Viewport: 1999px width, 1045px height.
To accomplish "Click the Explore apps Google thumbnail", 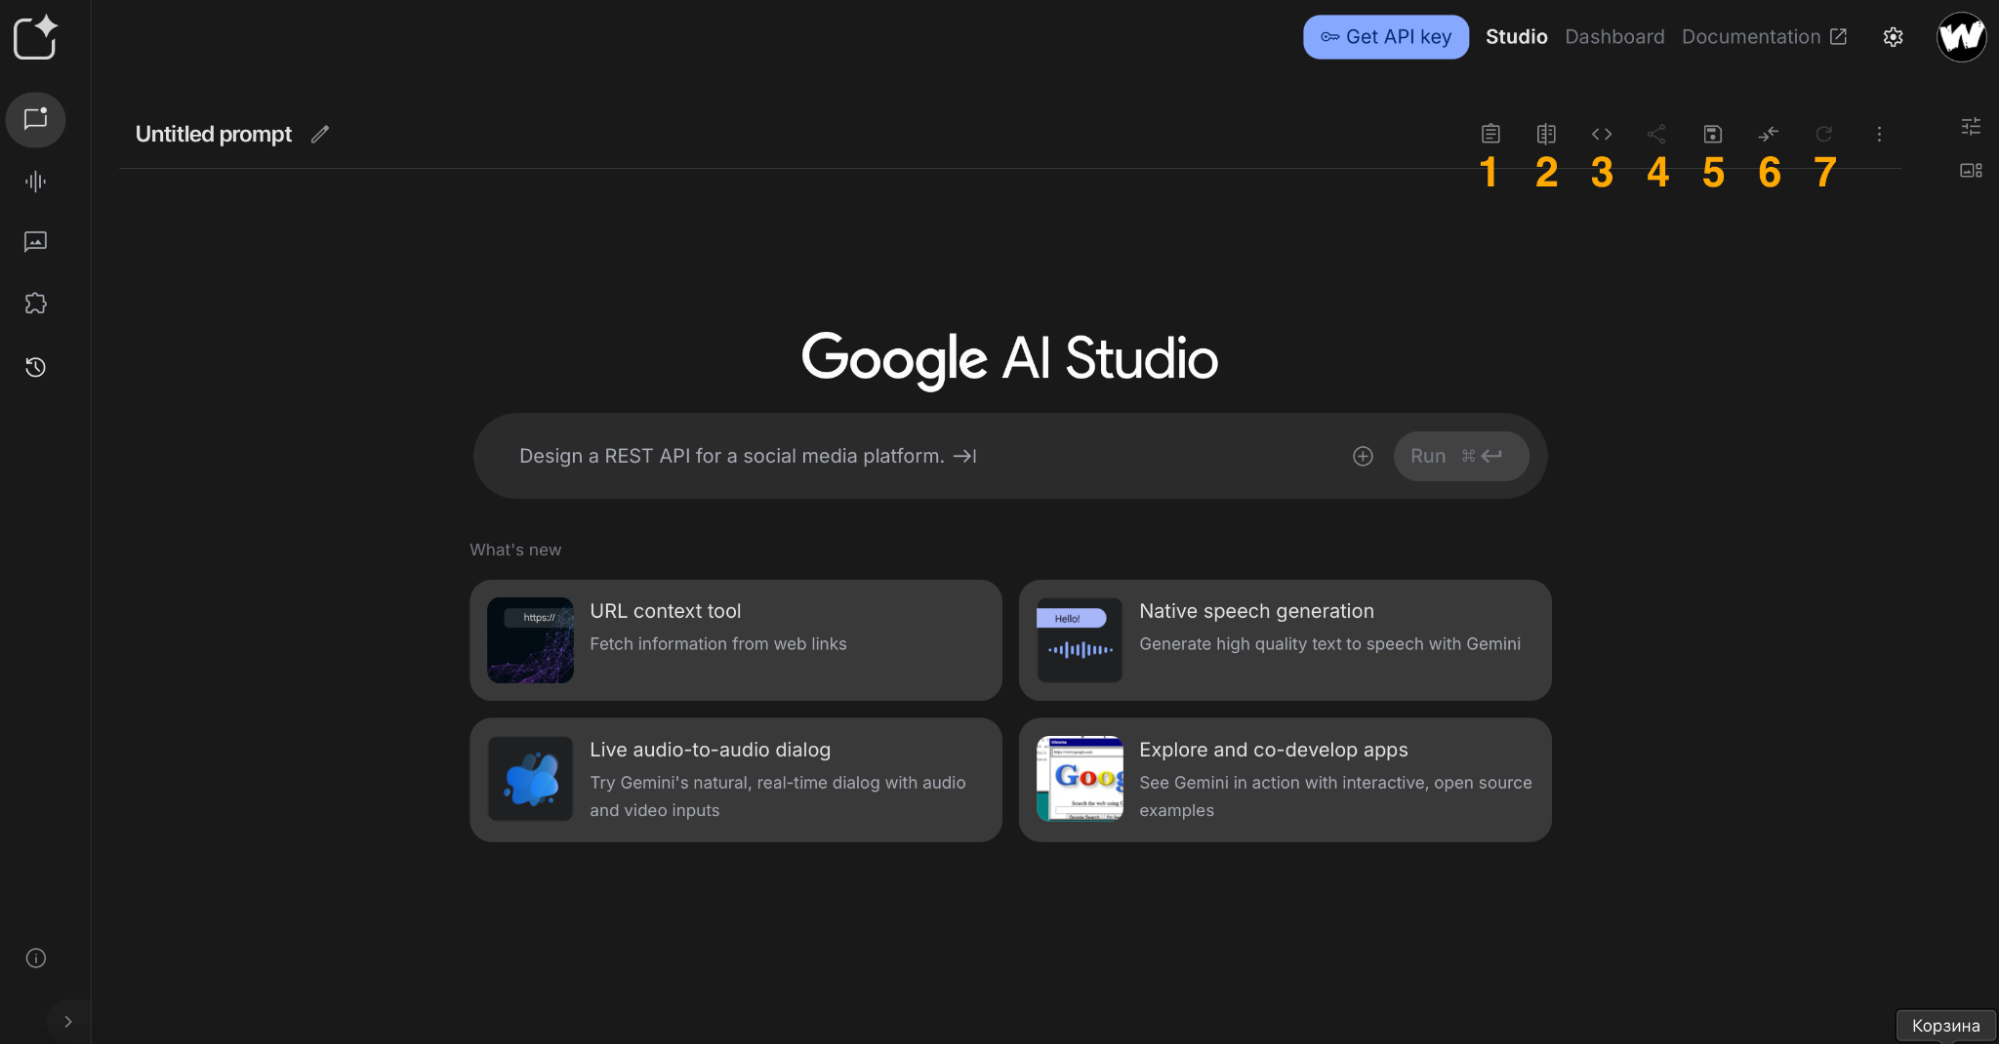I will click(x=1080, y=778).
